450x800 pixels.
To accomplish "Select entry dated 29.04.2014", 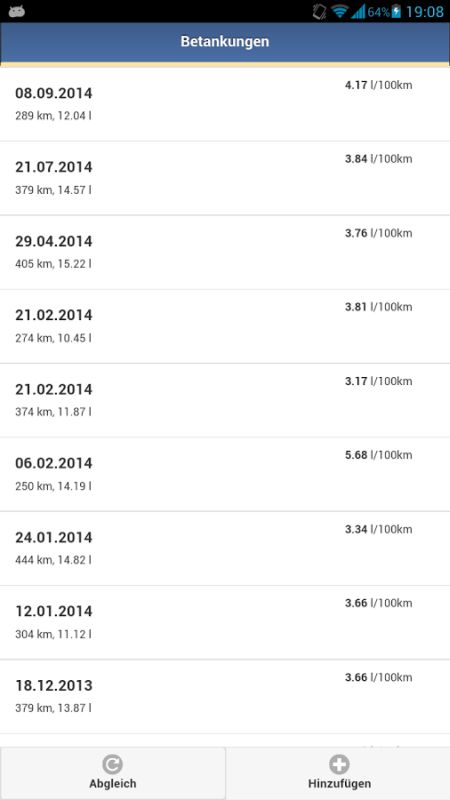I will [x=225, y=252].
